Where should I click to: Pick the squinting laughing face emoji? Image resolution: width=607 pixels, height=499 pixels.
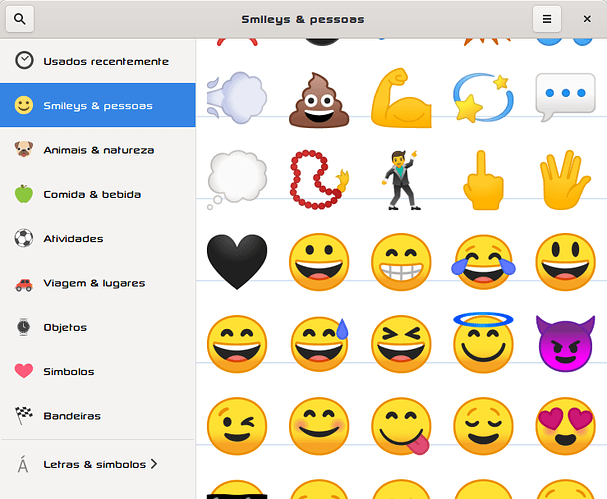401,344
